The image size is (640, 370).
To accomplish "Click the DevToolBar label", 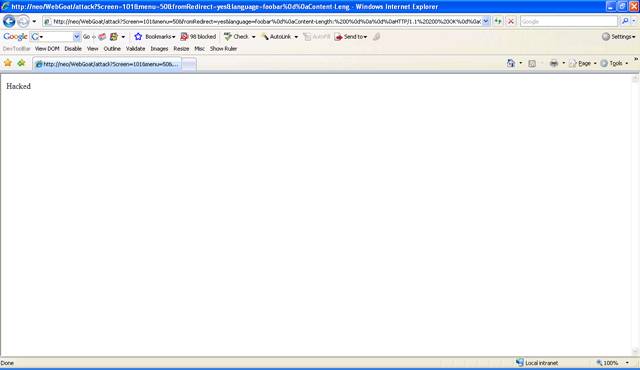I will [x=16, y=49].
